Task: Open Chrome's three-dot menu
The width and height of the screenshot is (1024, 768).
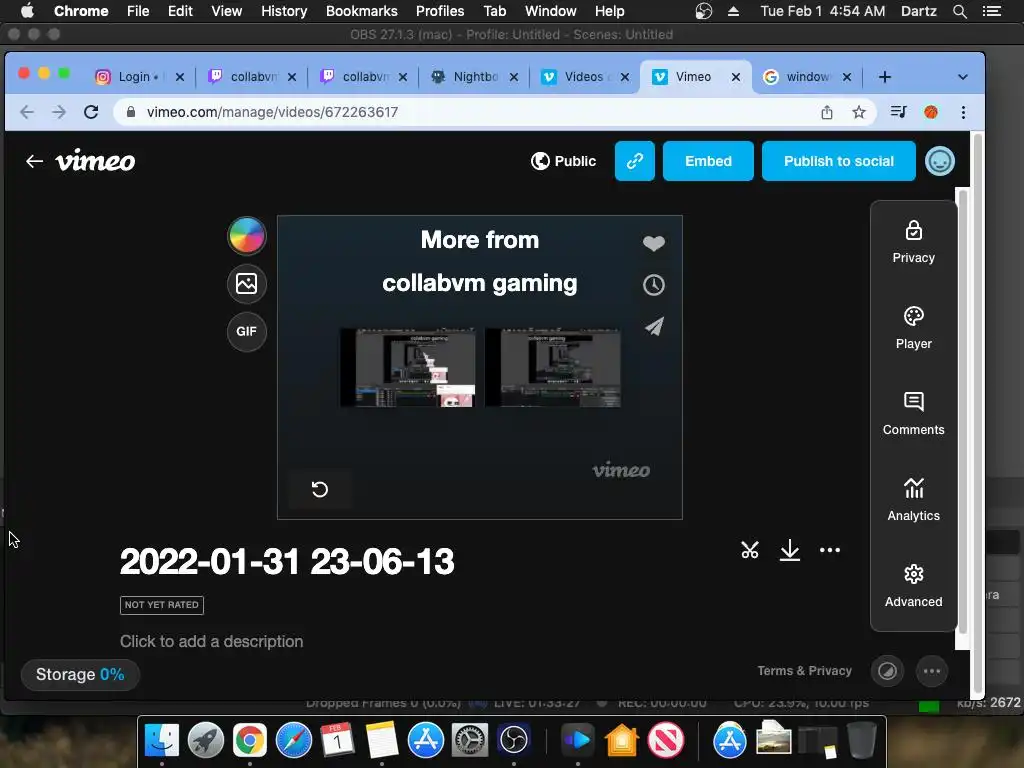Action: coord(963,112)
